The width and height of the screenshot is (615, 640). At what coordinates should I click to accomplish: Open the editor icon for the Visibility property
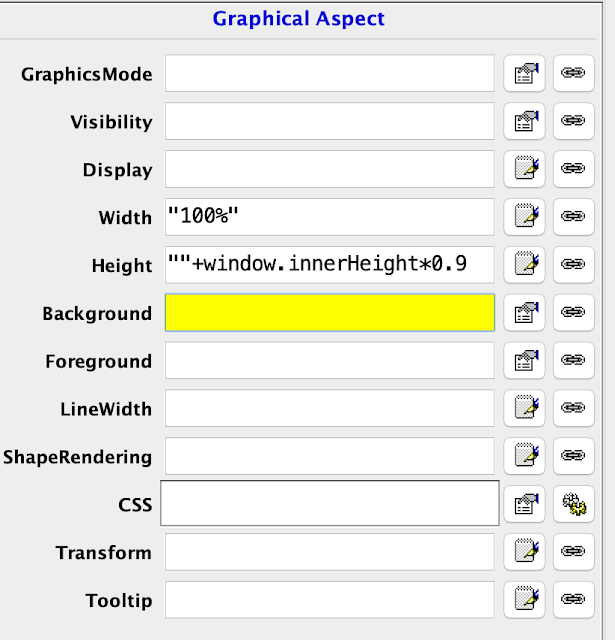pyautogui.click(x=524, y=122)
